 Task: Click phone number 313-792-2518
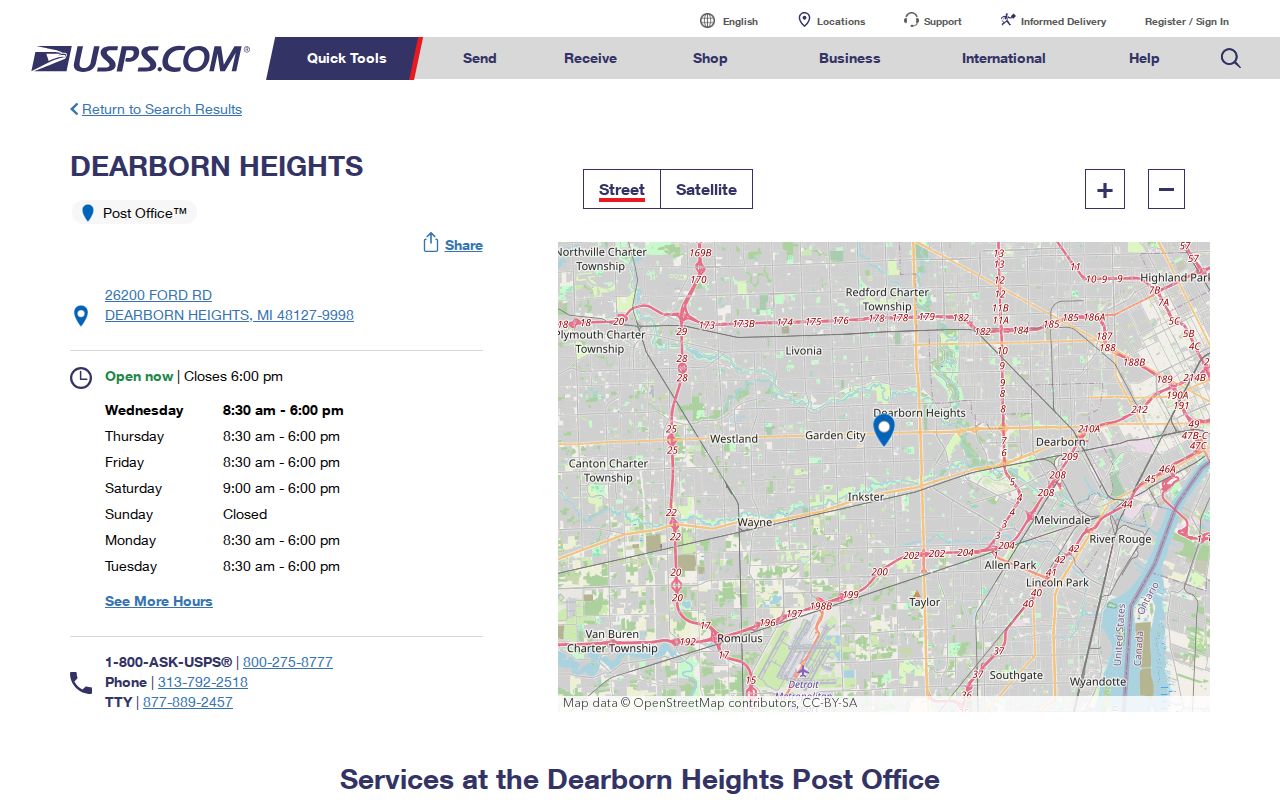click(203, 682)
